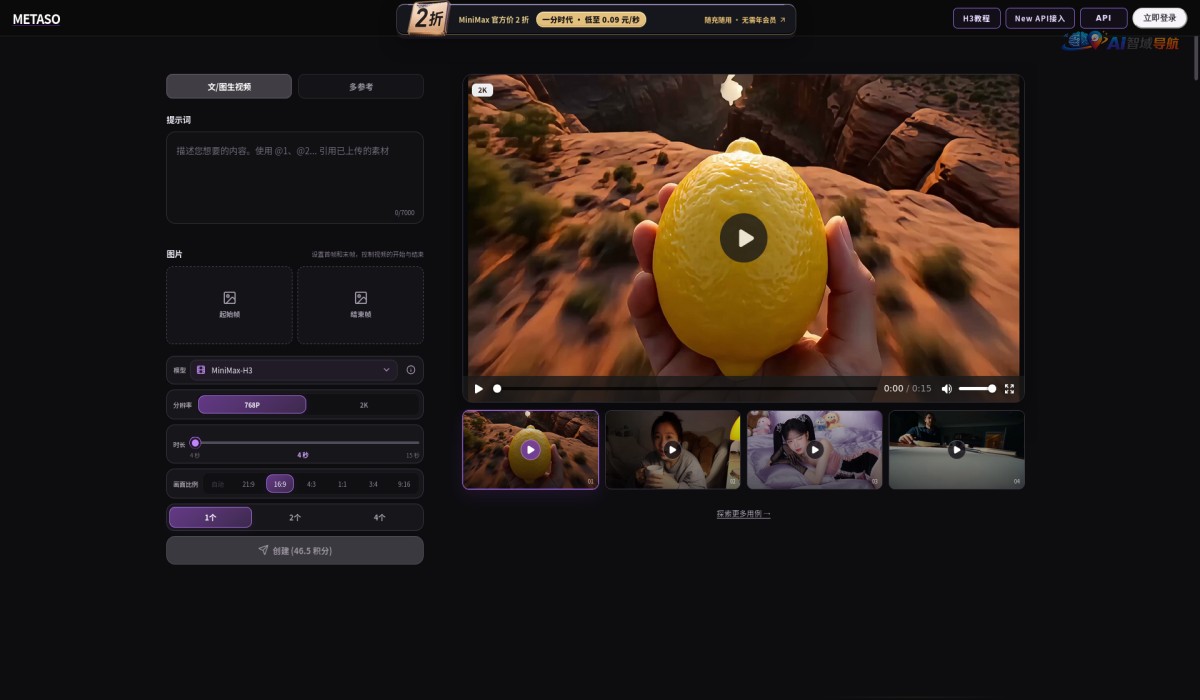Set output count to 1个
This screenshot has width=1200, height=700.
coord(211,518)
